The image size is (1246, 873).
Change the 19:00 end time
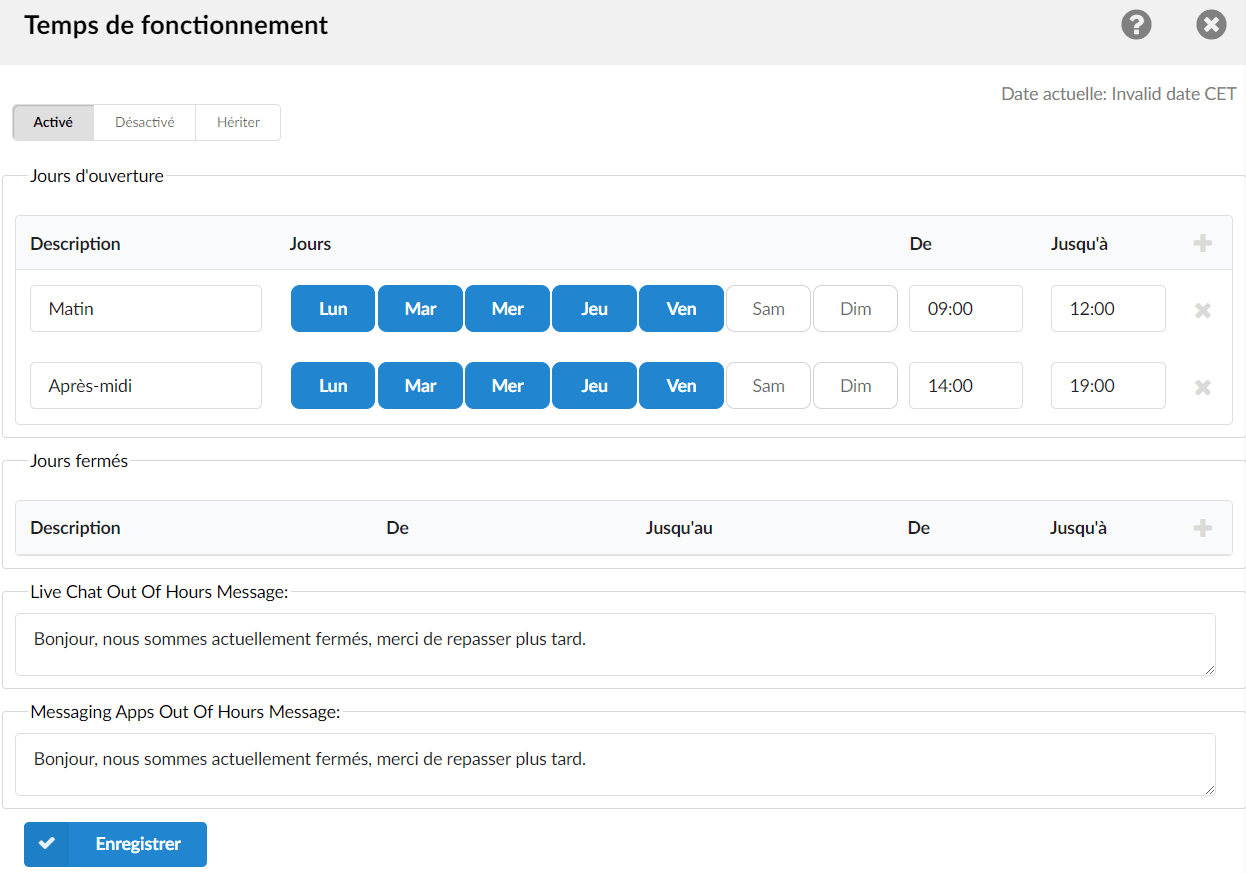[1108, 385]
